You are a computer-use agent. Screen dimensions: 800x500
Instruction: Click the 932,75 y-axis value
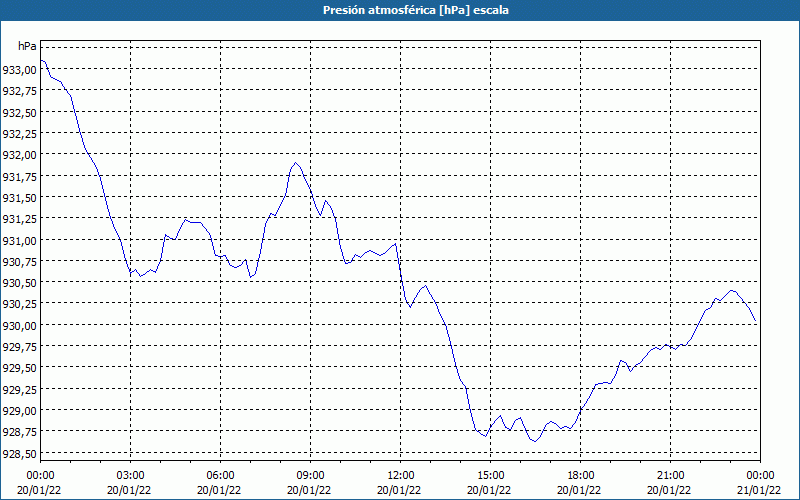(19, 91)
